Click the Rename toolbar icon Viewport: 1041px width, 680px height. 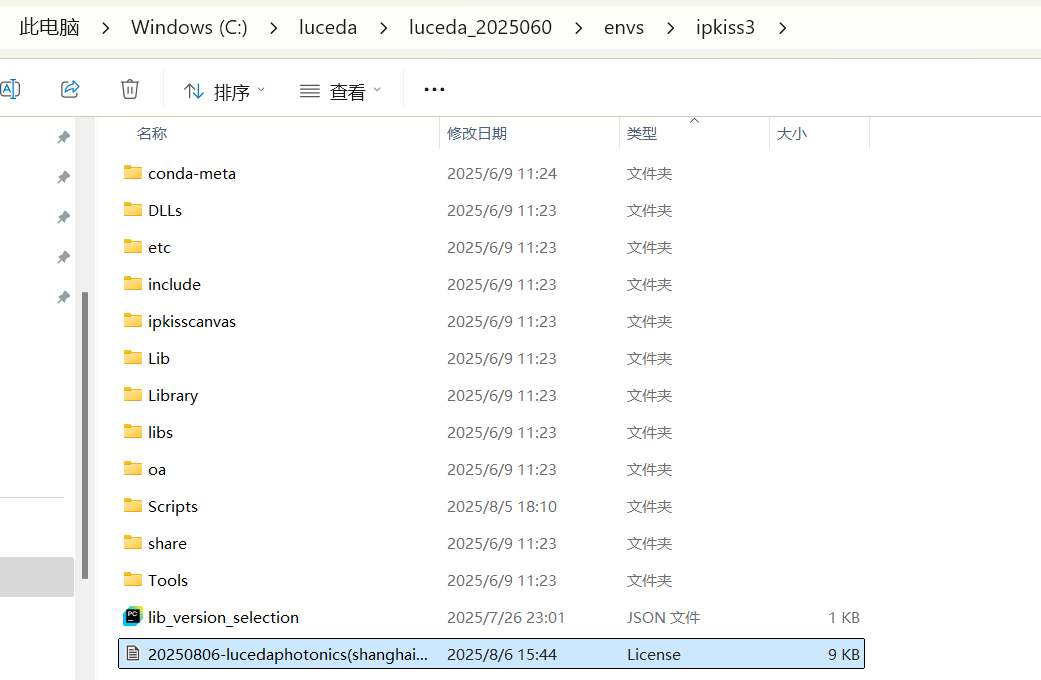pyautogui.click(x=10, y=89)
